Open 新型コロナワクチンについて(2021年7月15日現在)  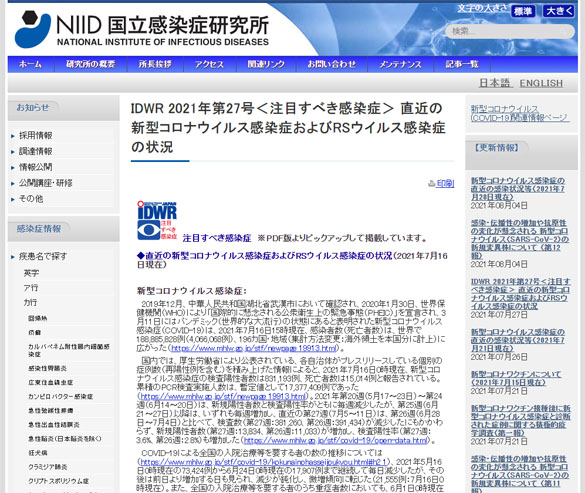pos(516,378)
